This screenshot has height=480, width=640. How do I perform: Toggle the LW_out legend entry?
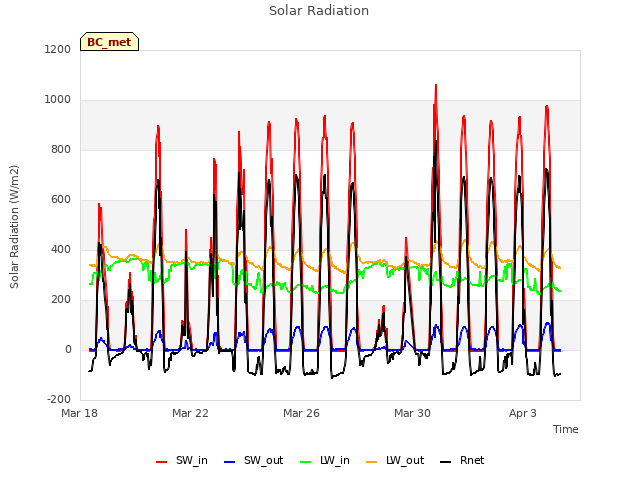click(x=395, y=461)
